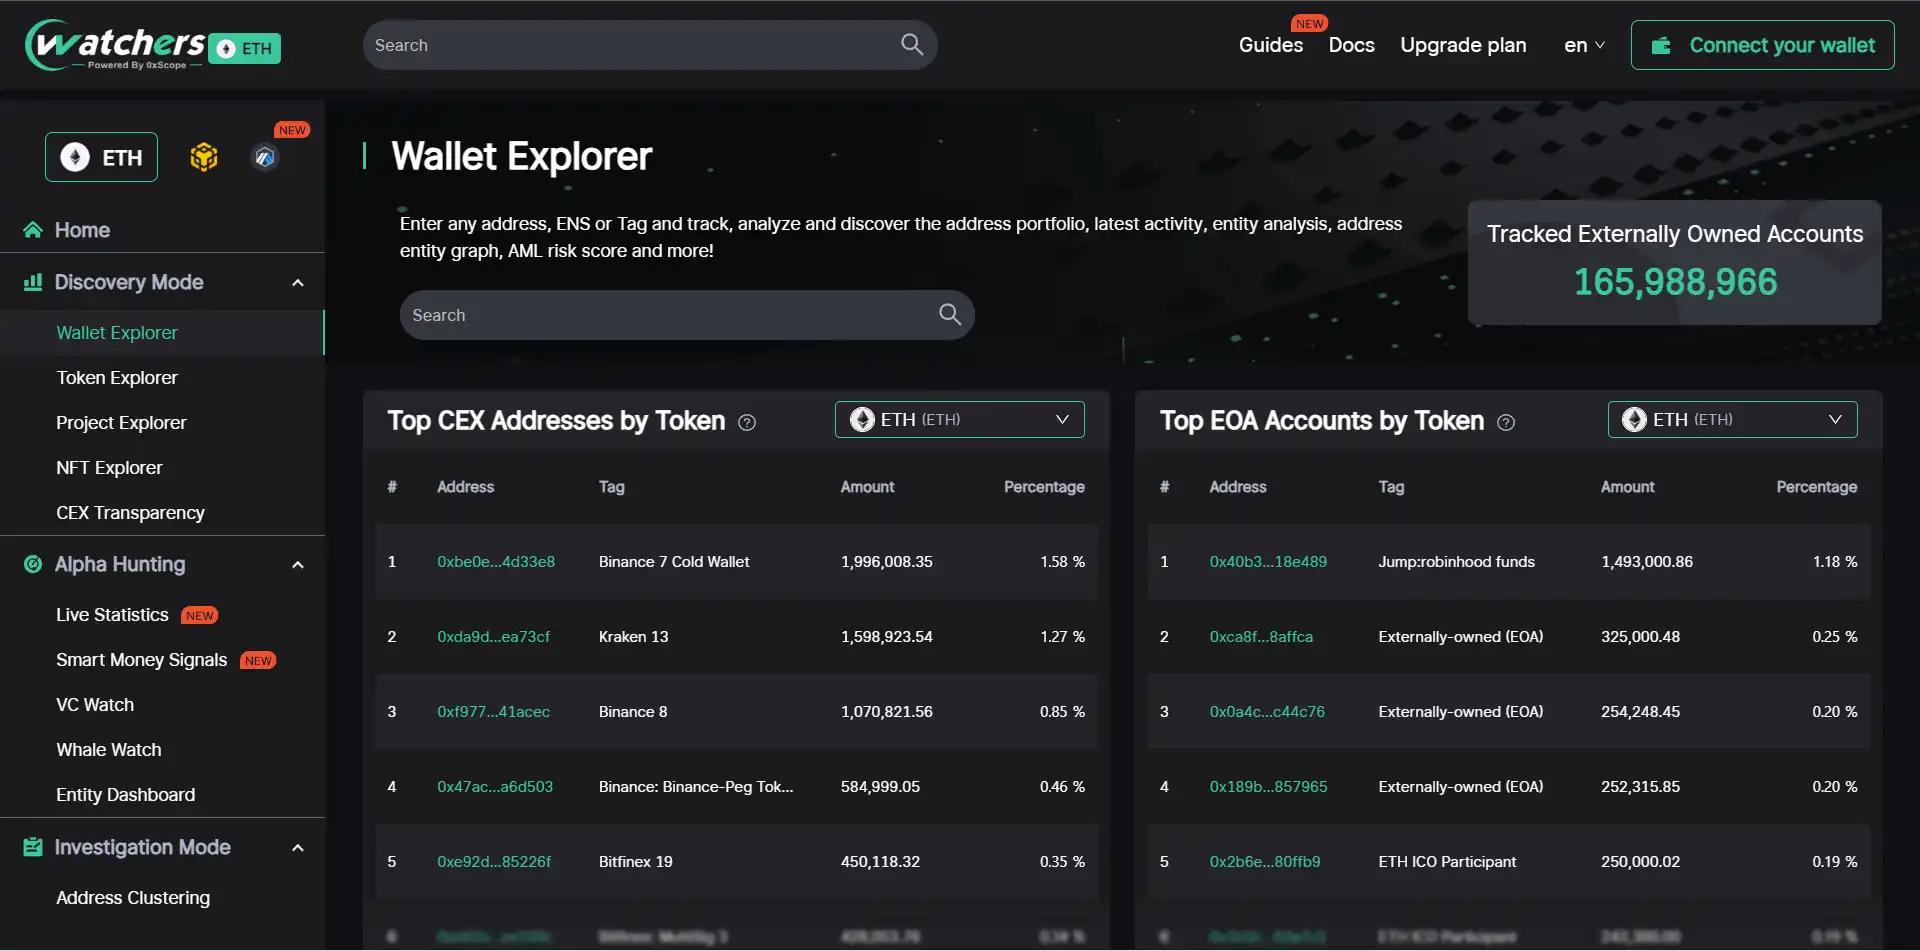Focus the top header search field
The image size is (1920, 951).
[650, 45]
